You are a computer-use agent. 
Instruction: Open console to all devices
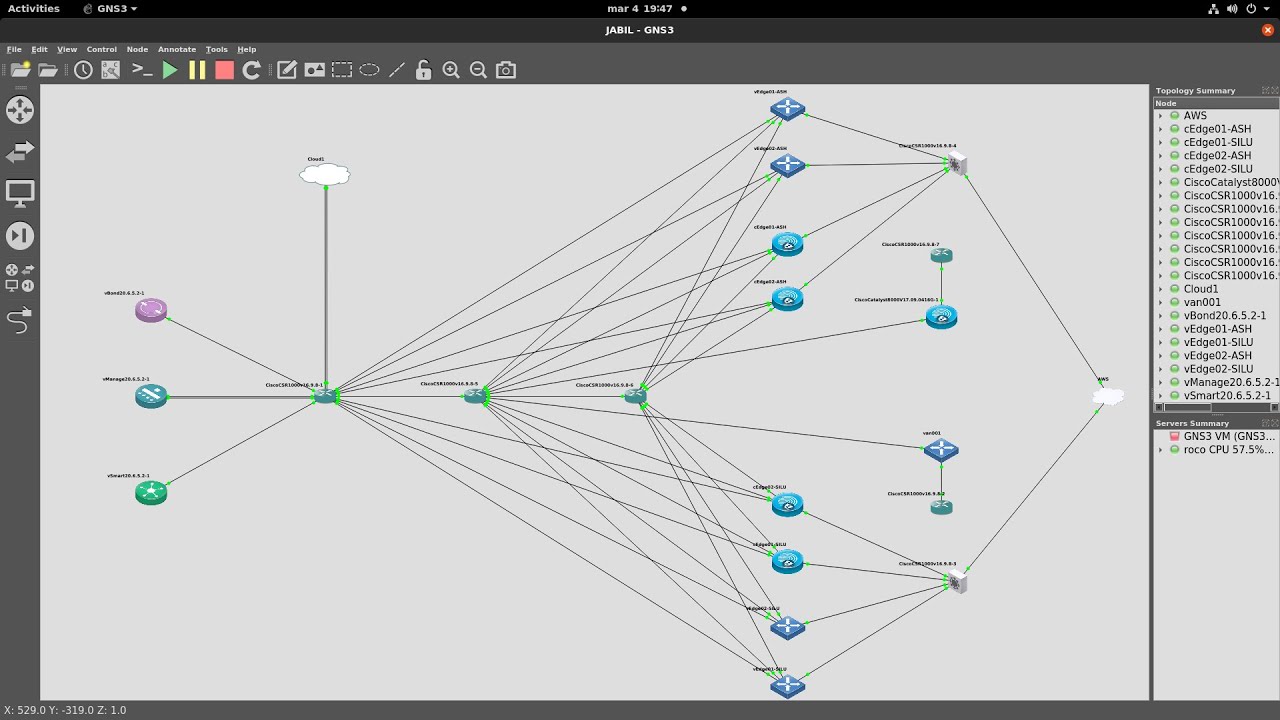tap(142, 70)
